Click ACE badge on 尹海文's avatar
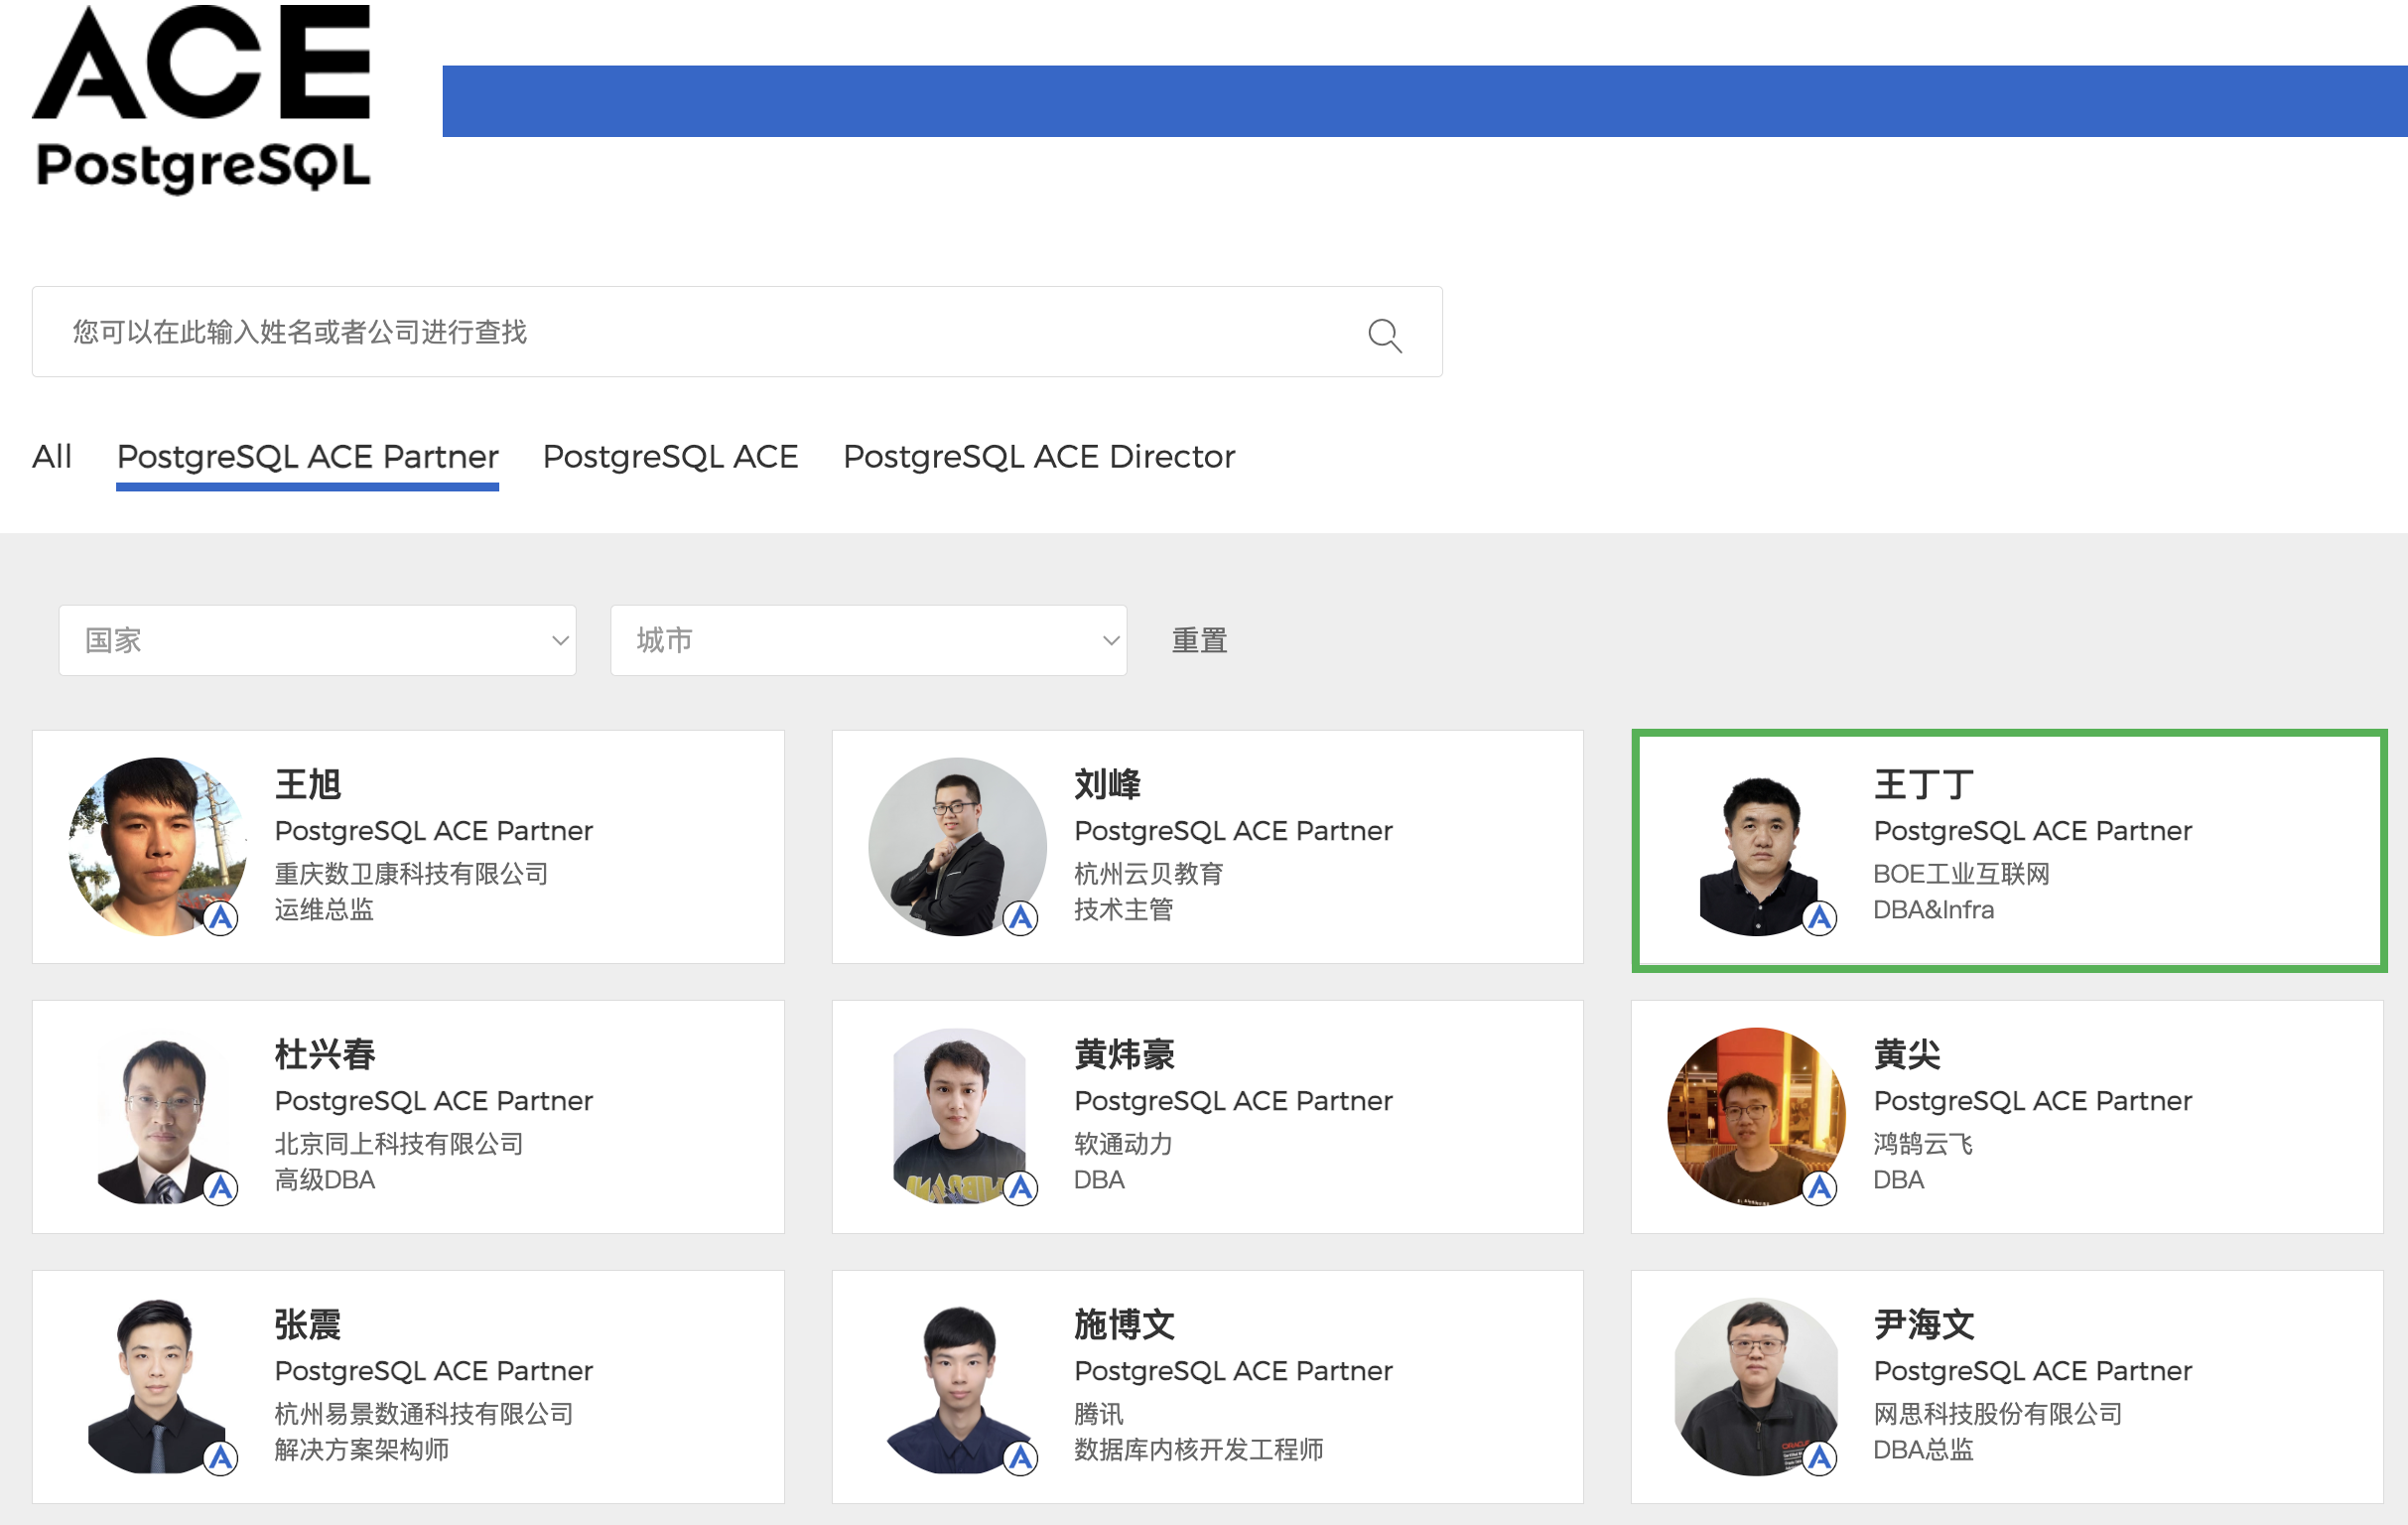This screenshot has width=2408, height=1525. pos(1819,1458)
